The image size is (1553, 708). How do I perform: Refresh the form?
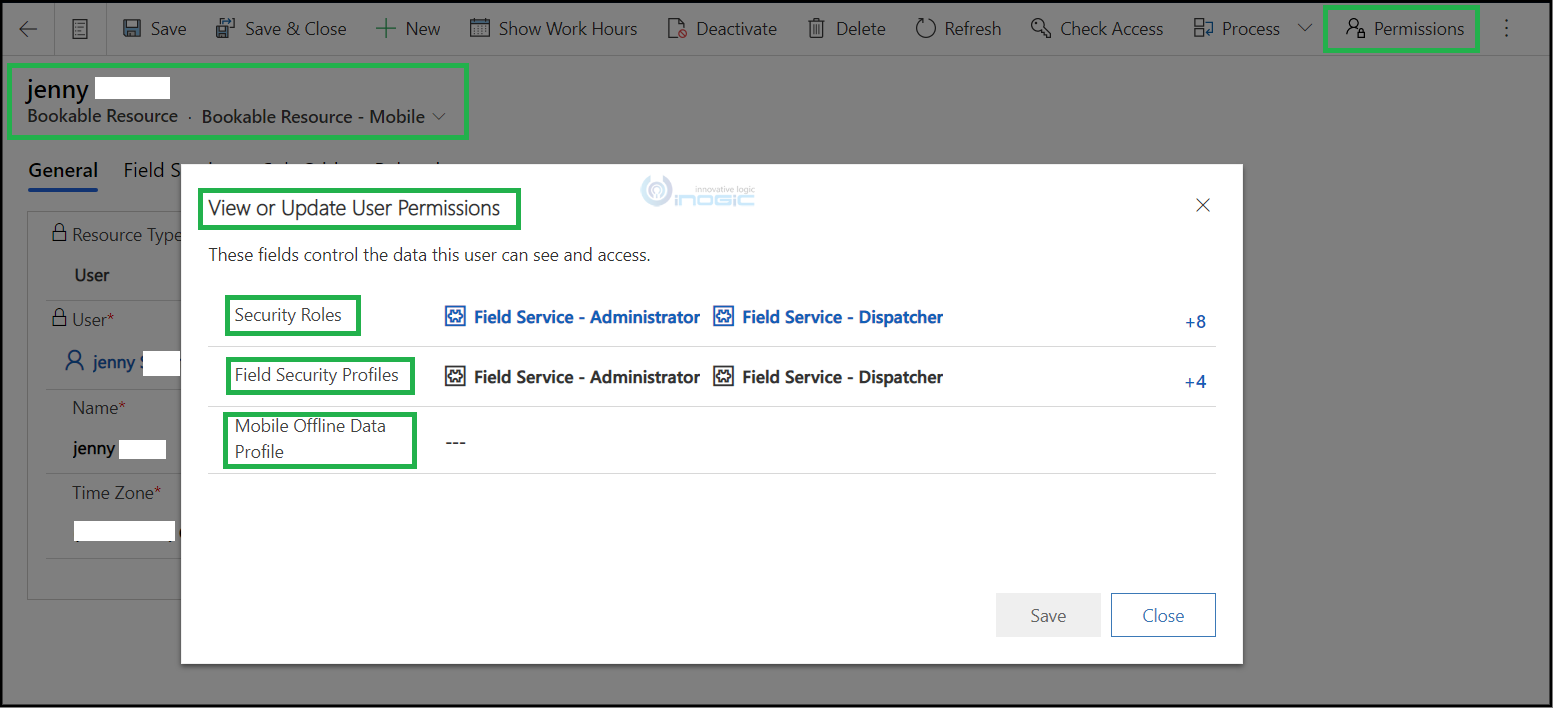pyautogui.click(x=958, y=29)
